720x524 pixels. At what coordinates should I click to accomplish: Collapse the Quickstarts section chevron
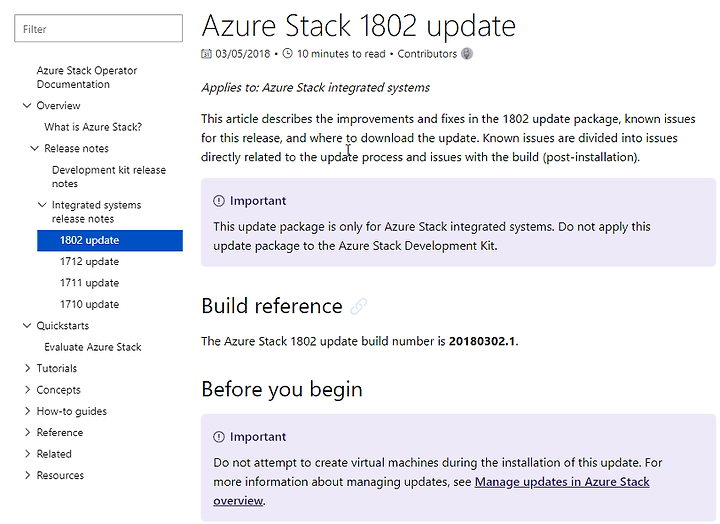[27, 326]
